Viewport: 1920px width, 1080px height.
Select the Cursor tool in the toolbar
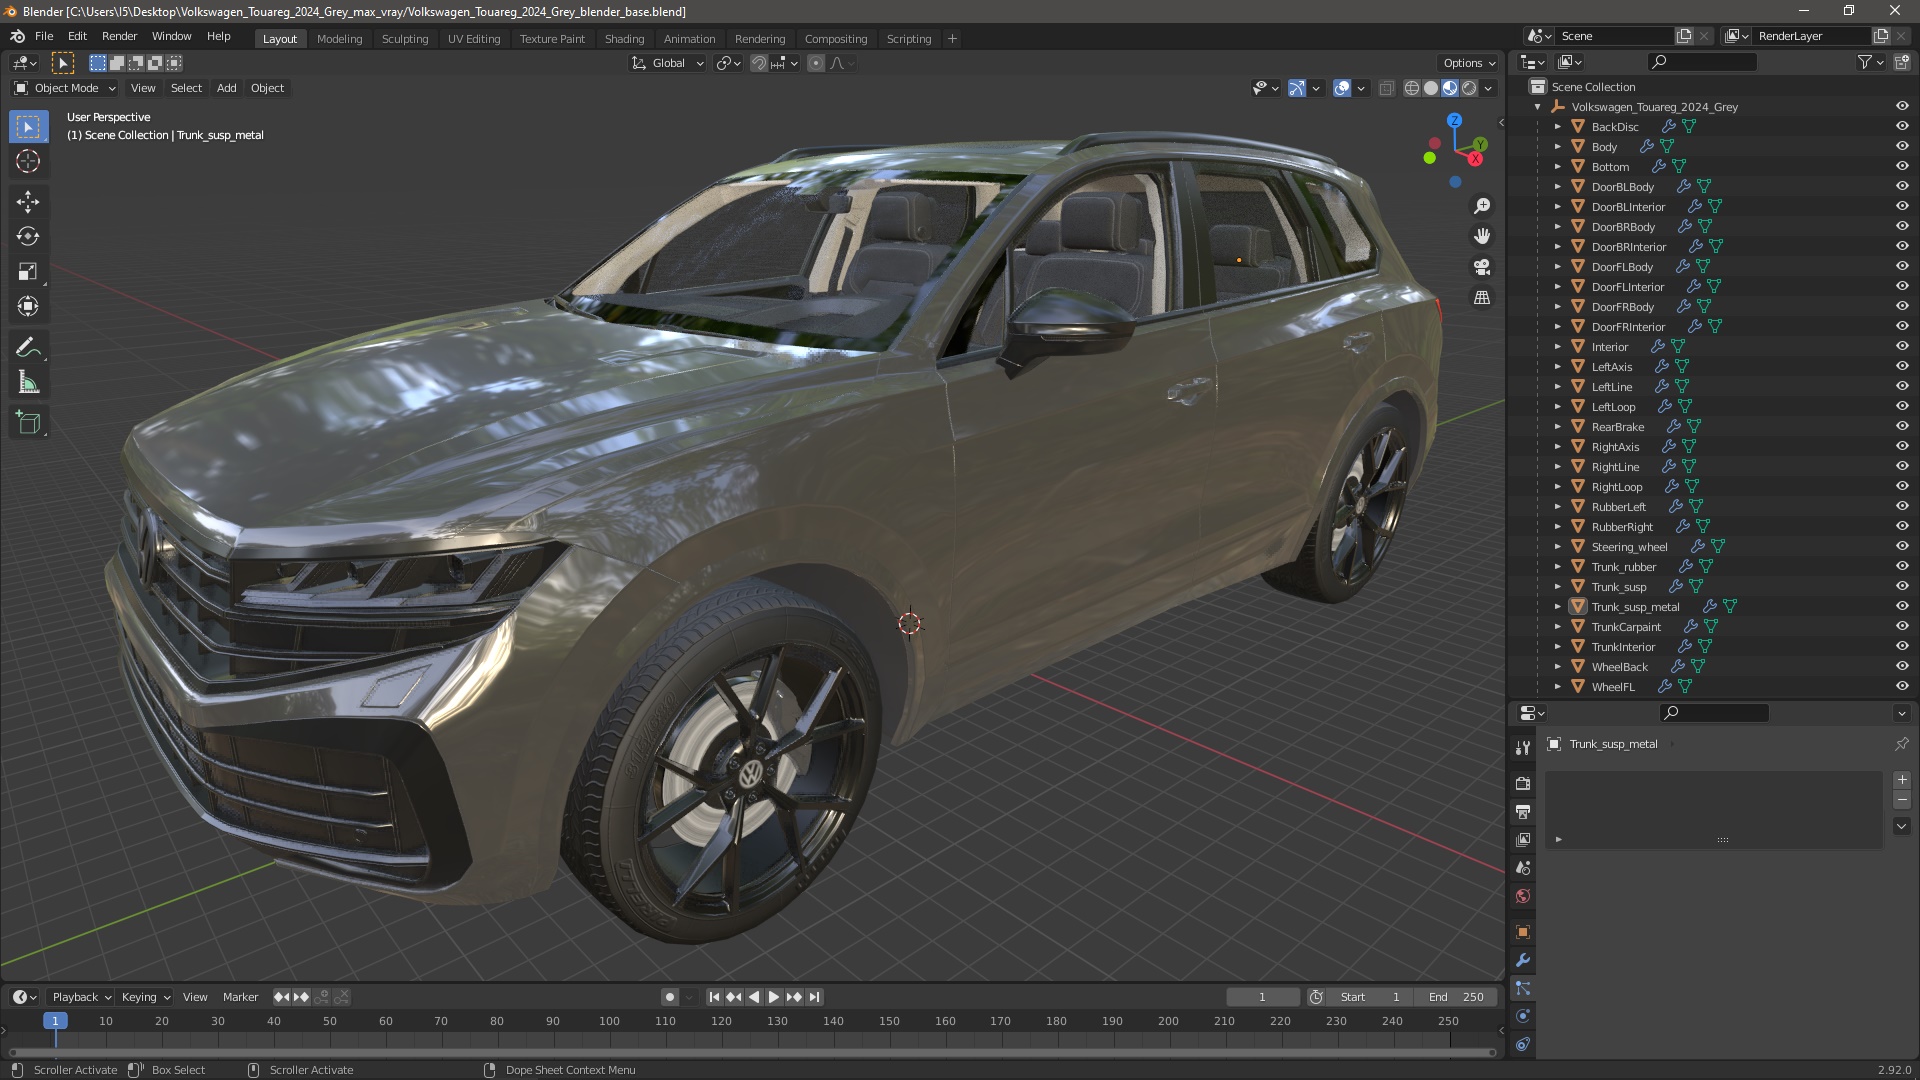[28, 161]
